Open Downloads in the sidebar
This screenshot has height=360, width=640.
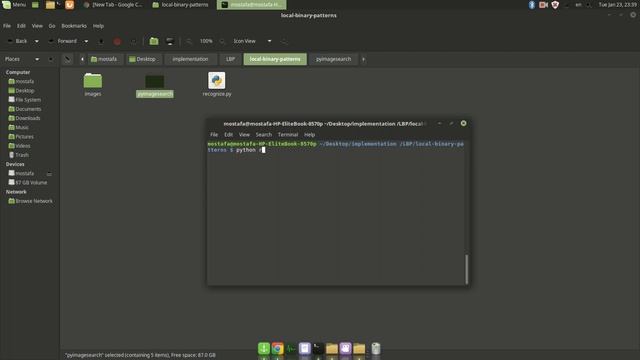pyautogui.click(x=24, y=118)
